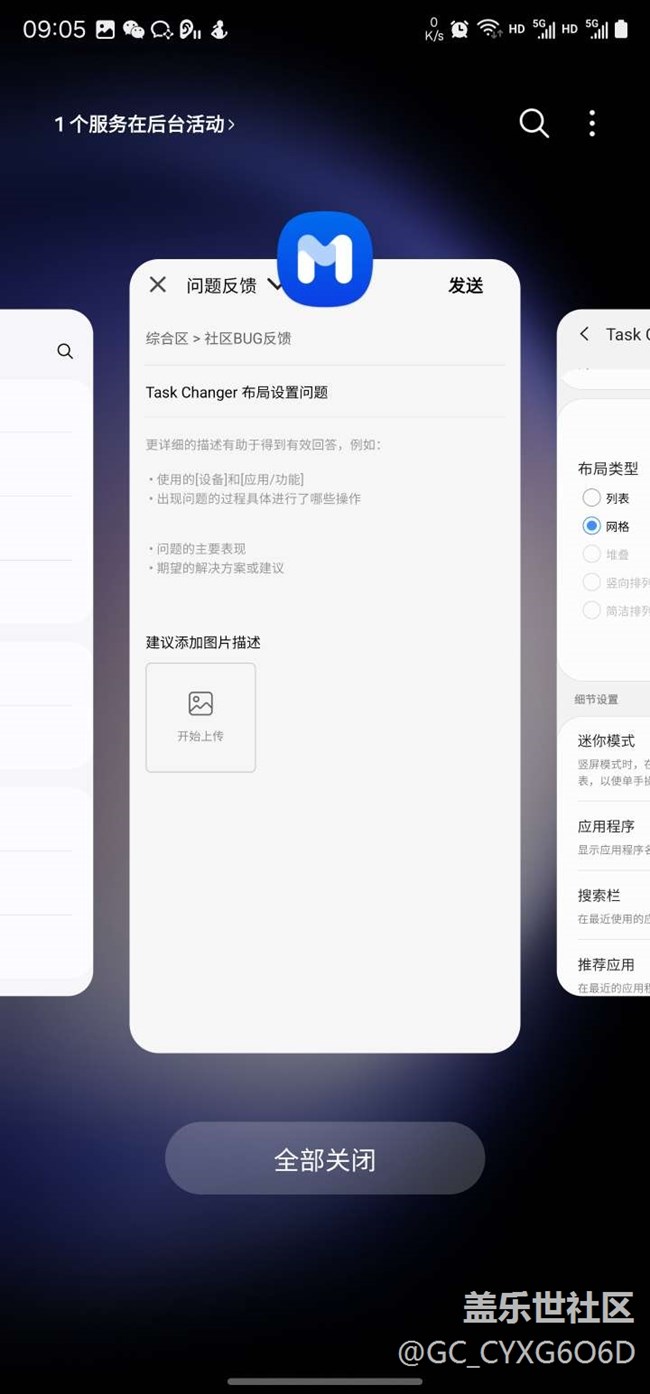This screenshot has width=650, height=1394.
Task: Tap the Samsung Members app icon
Action: coord(325,259)
